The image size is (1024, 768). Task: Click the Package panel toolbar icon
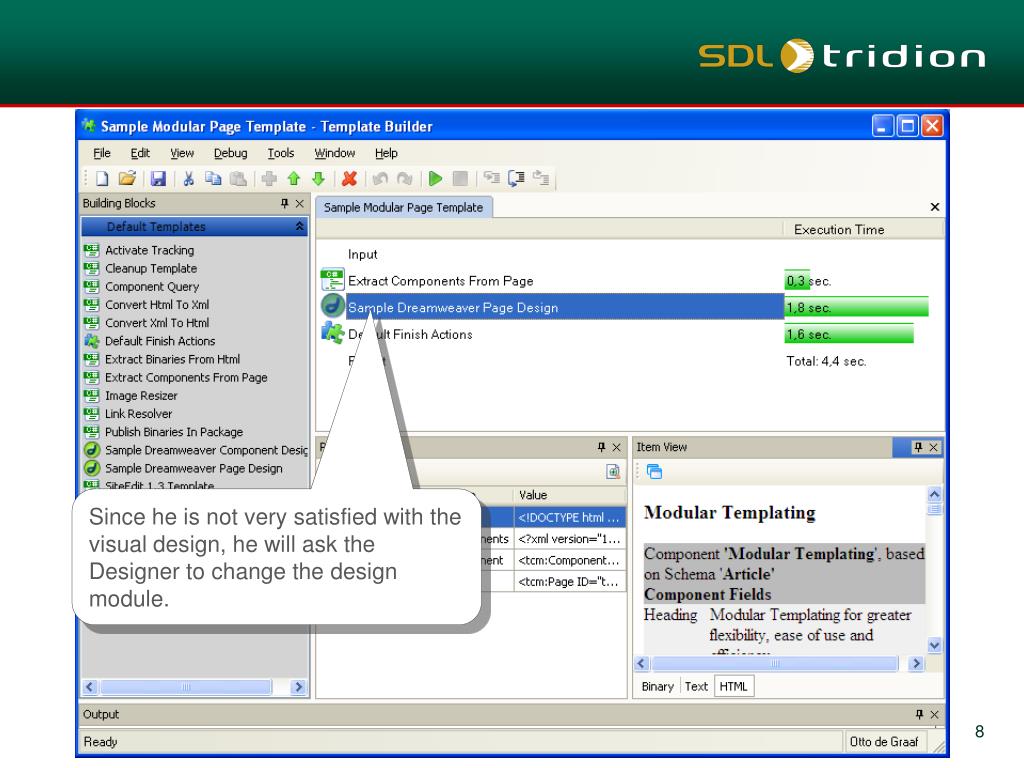613,472
